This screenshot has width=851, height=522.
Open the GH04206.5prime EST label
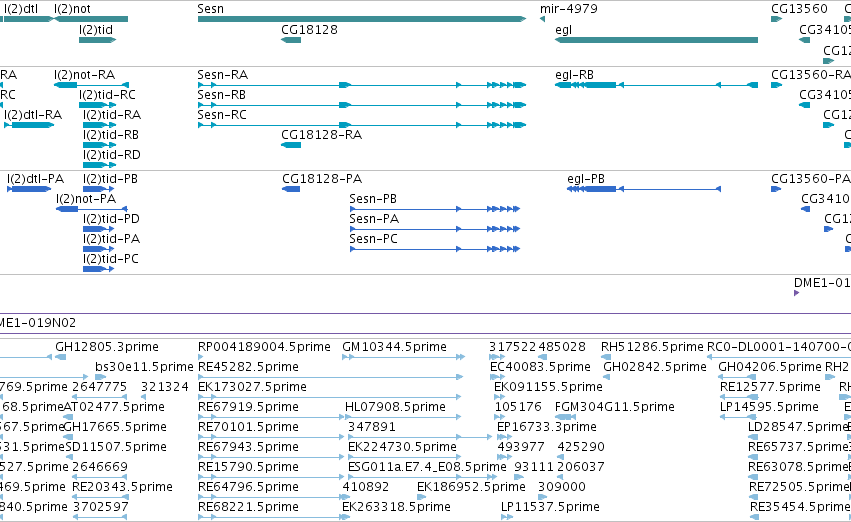(x=770, y=367)
